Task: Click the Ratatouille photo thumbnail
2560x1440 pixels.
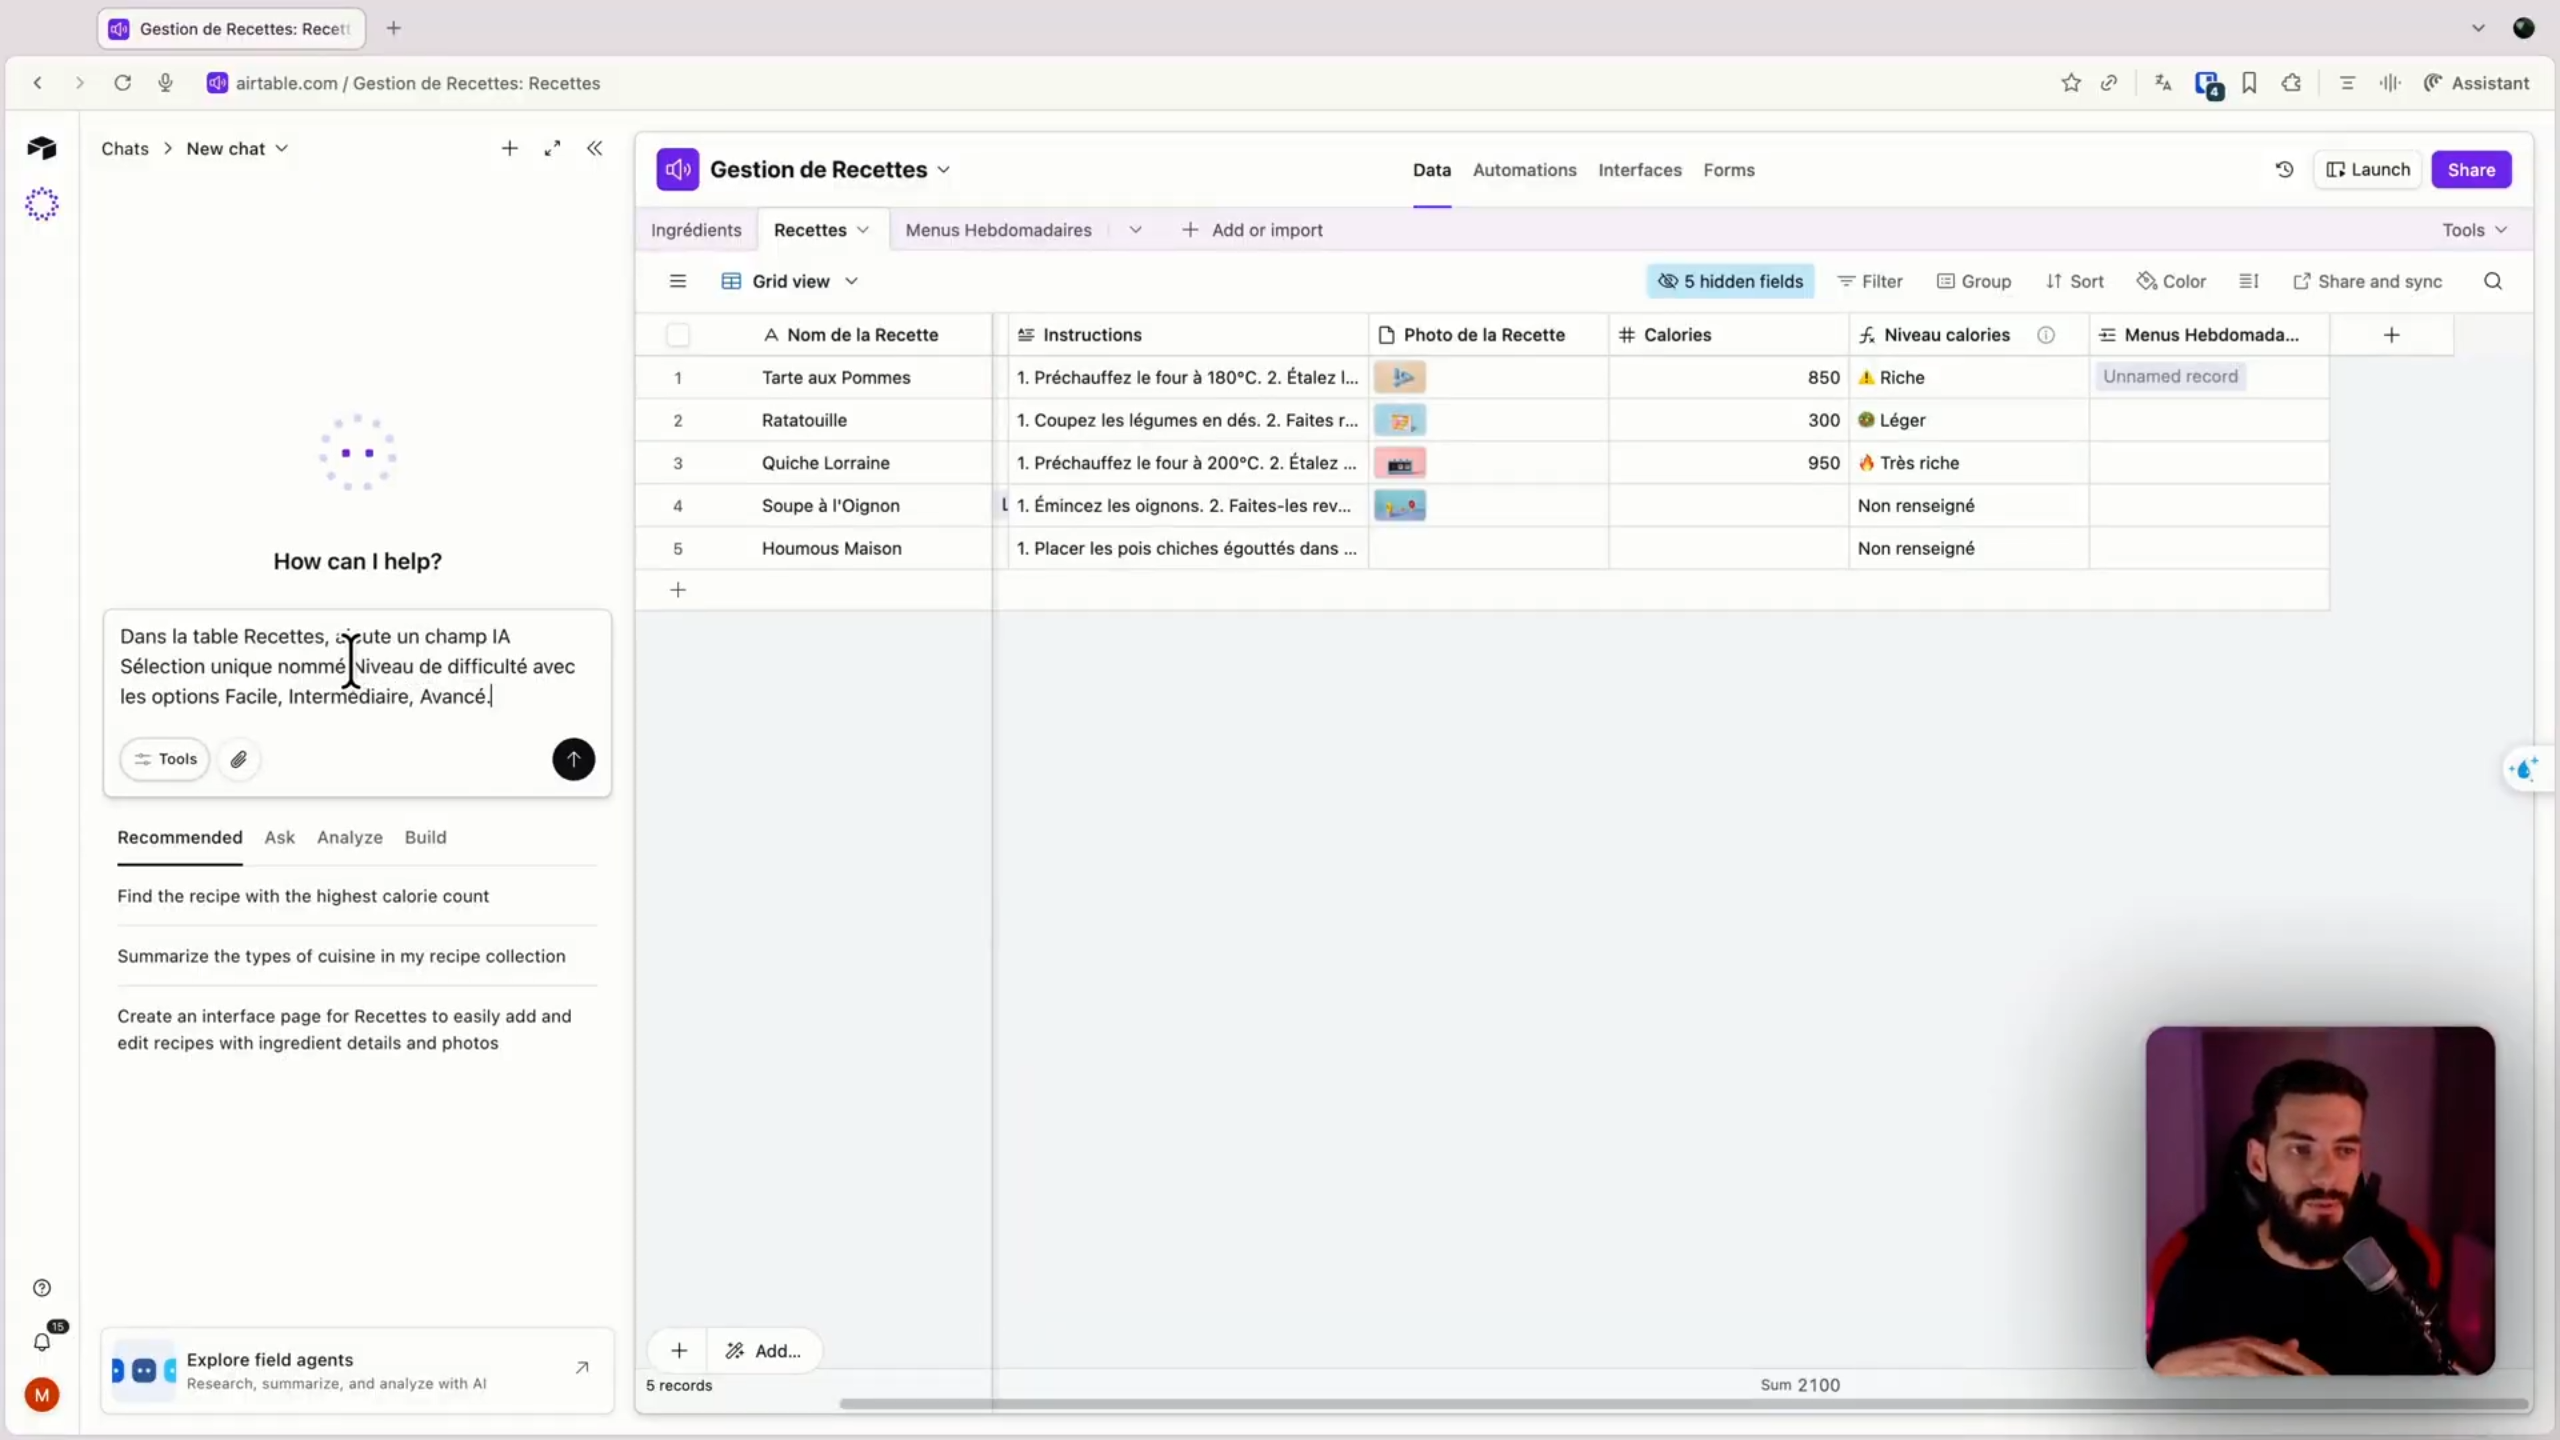Action: tap(1400, 420)
